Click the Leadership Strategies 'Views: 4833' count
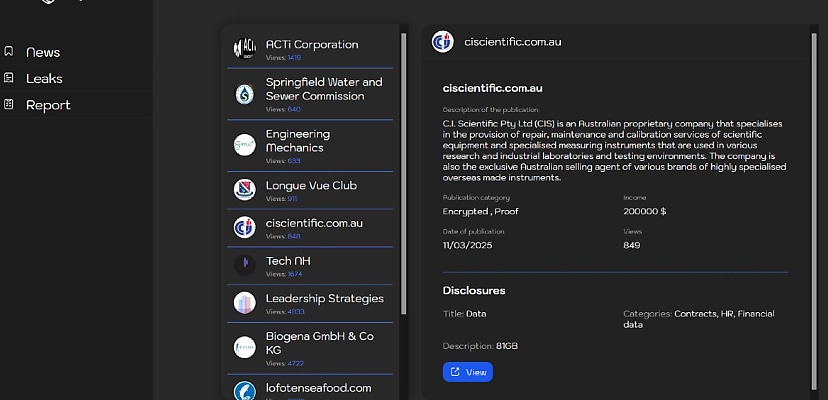Image resolution: width=828 pixels, height=400 pixels. pyautogui.click(x=285, y=312)
